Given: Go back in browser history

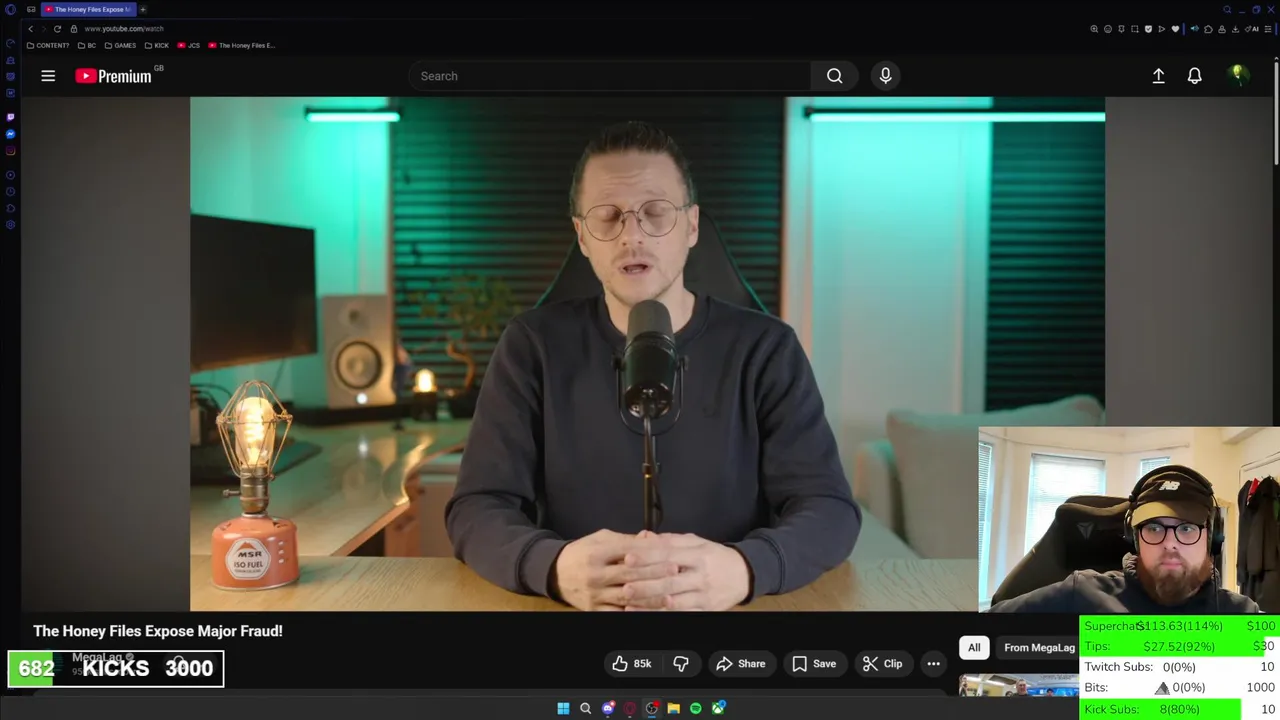Looking at the screenshot, I should [30, 29].
